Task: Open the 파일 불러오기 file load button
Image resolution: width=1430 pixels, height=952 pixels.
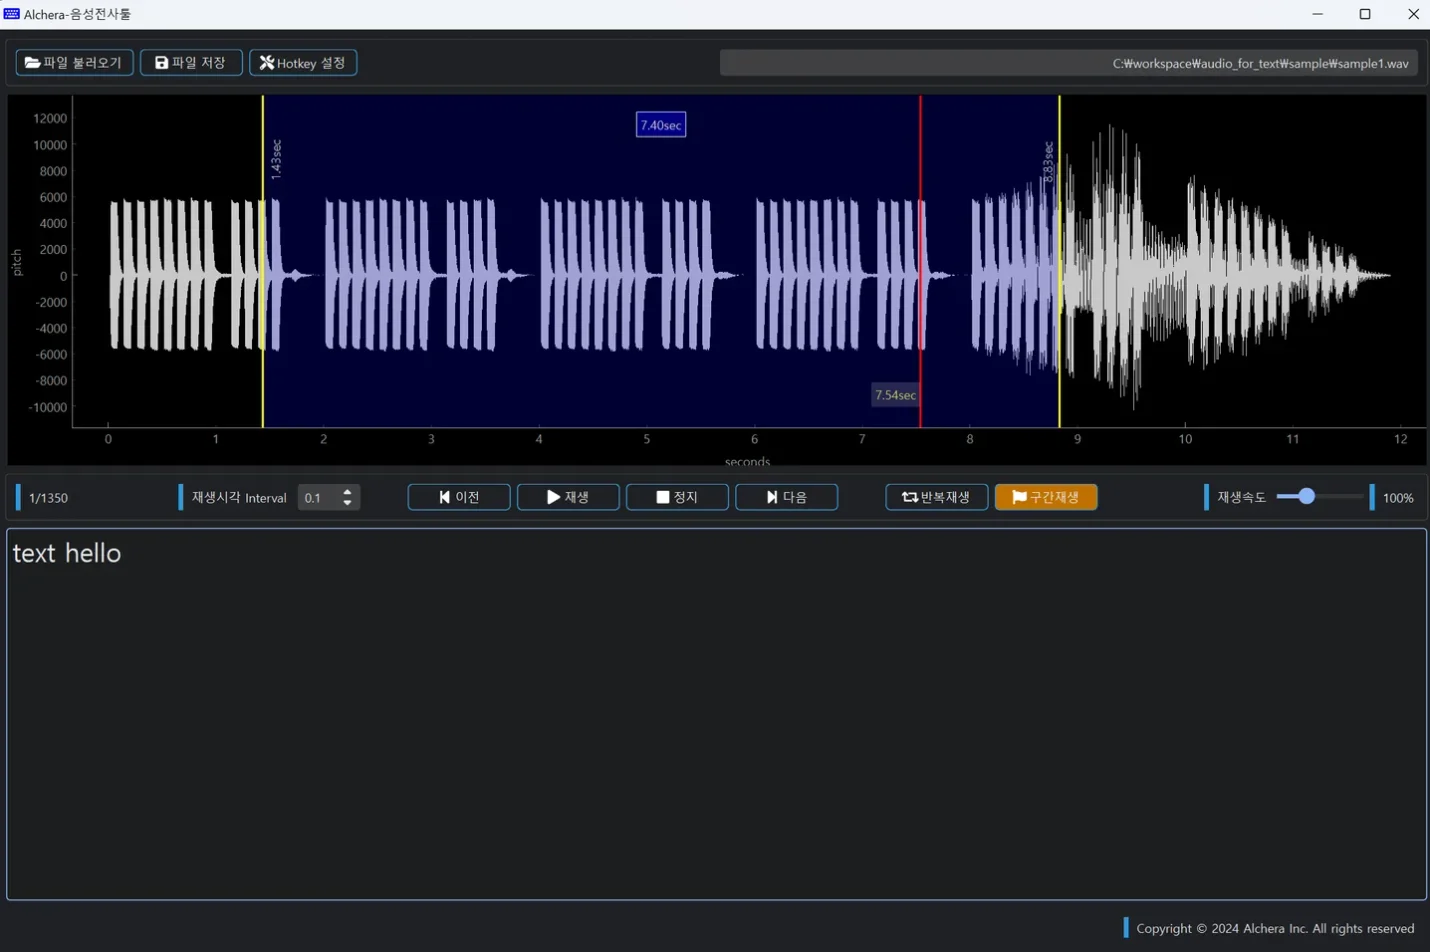Action: pyautogui.click(x=74, y=63)
